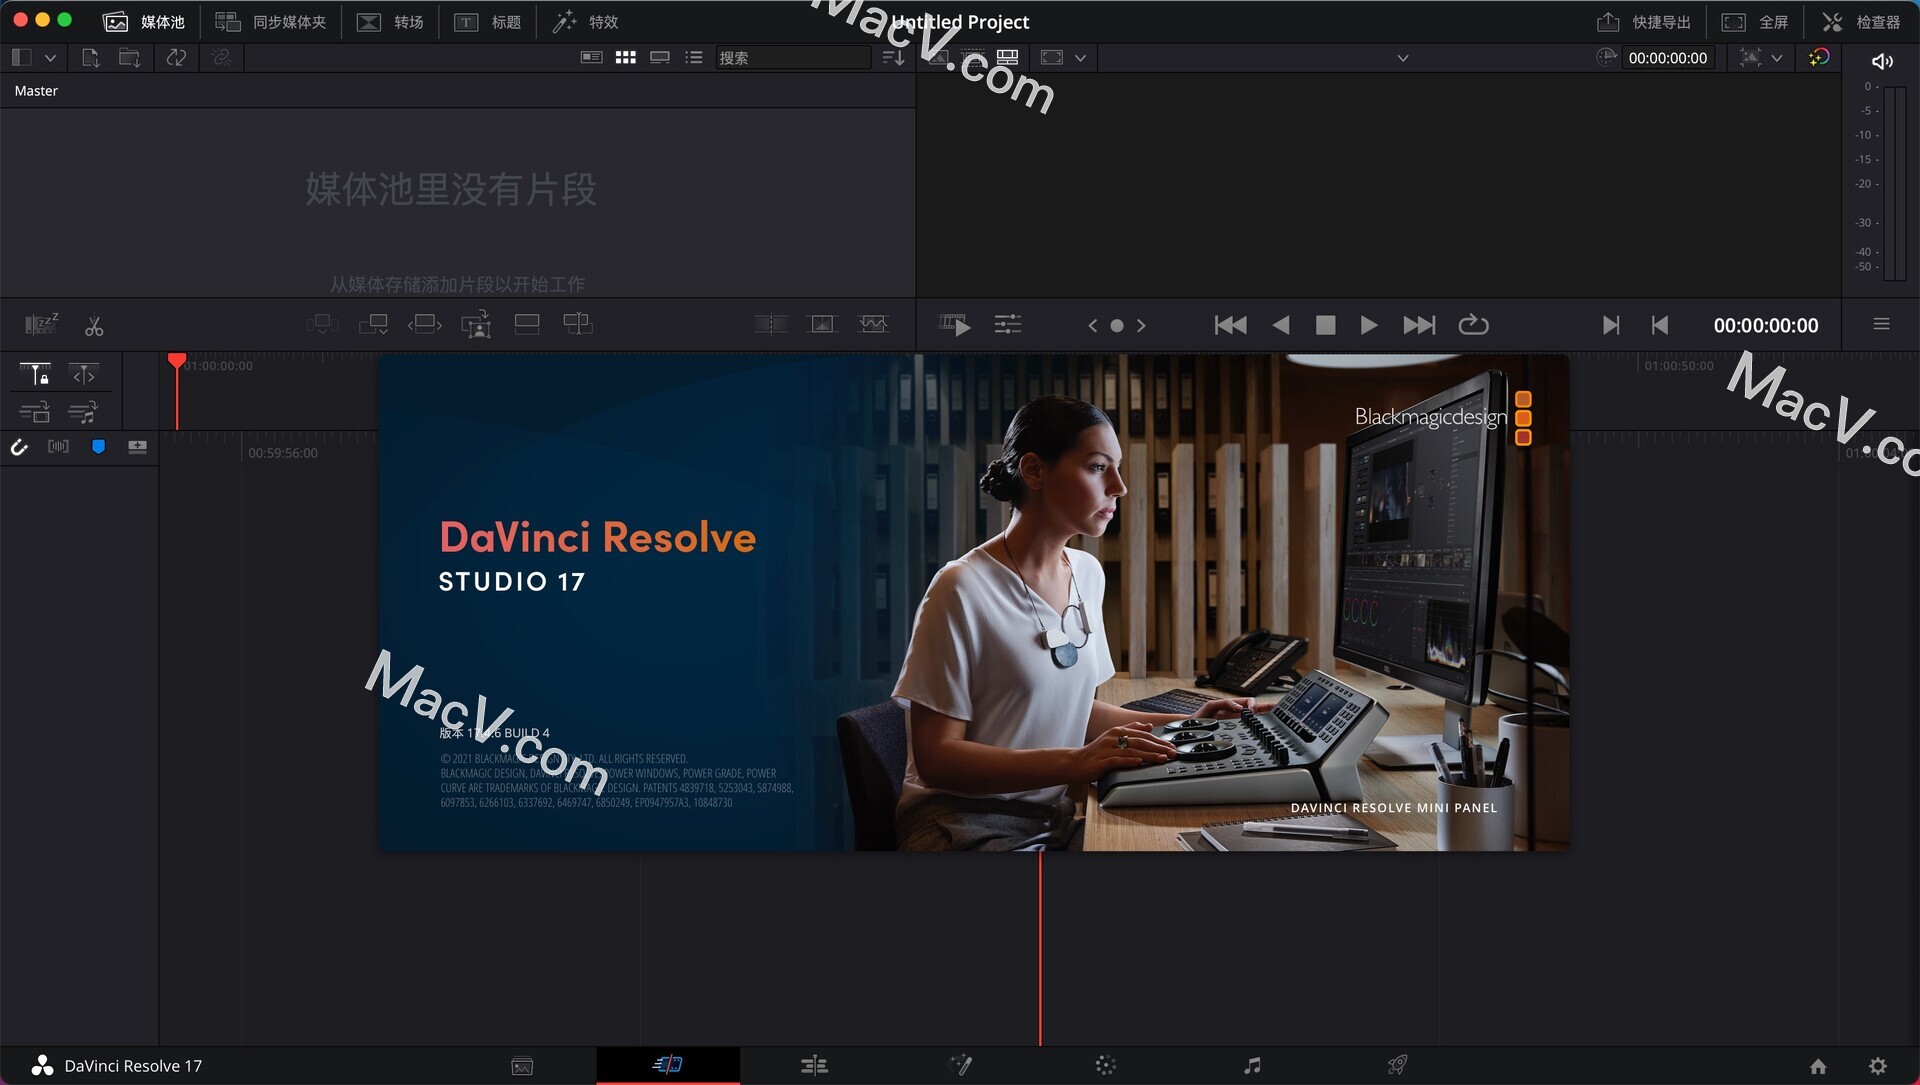The height and width of the screenshot is (1085, 1920).
Task: Switch media pool to metadata view
Action: click(592, 57)
